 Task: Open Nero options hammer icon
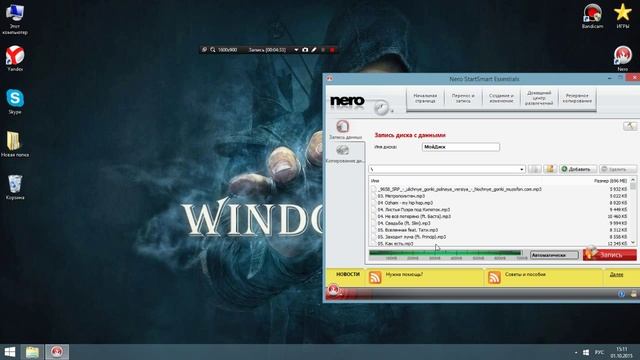(x=630, y=126)
